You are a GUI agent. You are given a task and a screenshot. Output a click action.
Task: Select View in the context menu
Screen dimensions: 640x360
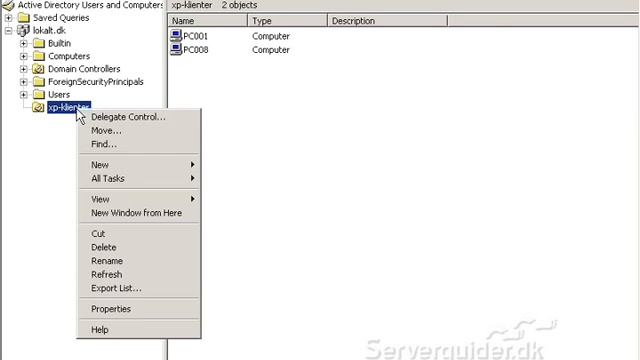[139, 199]
